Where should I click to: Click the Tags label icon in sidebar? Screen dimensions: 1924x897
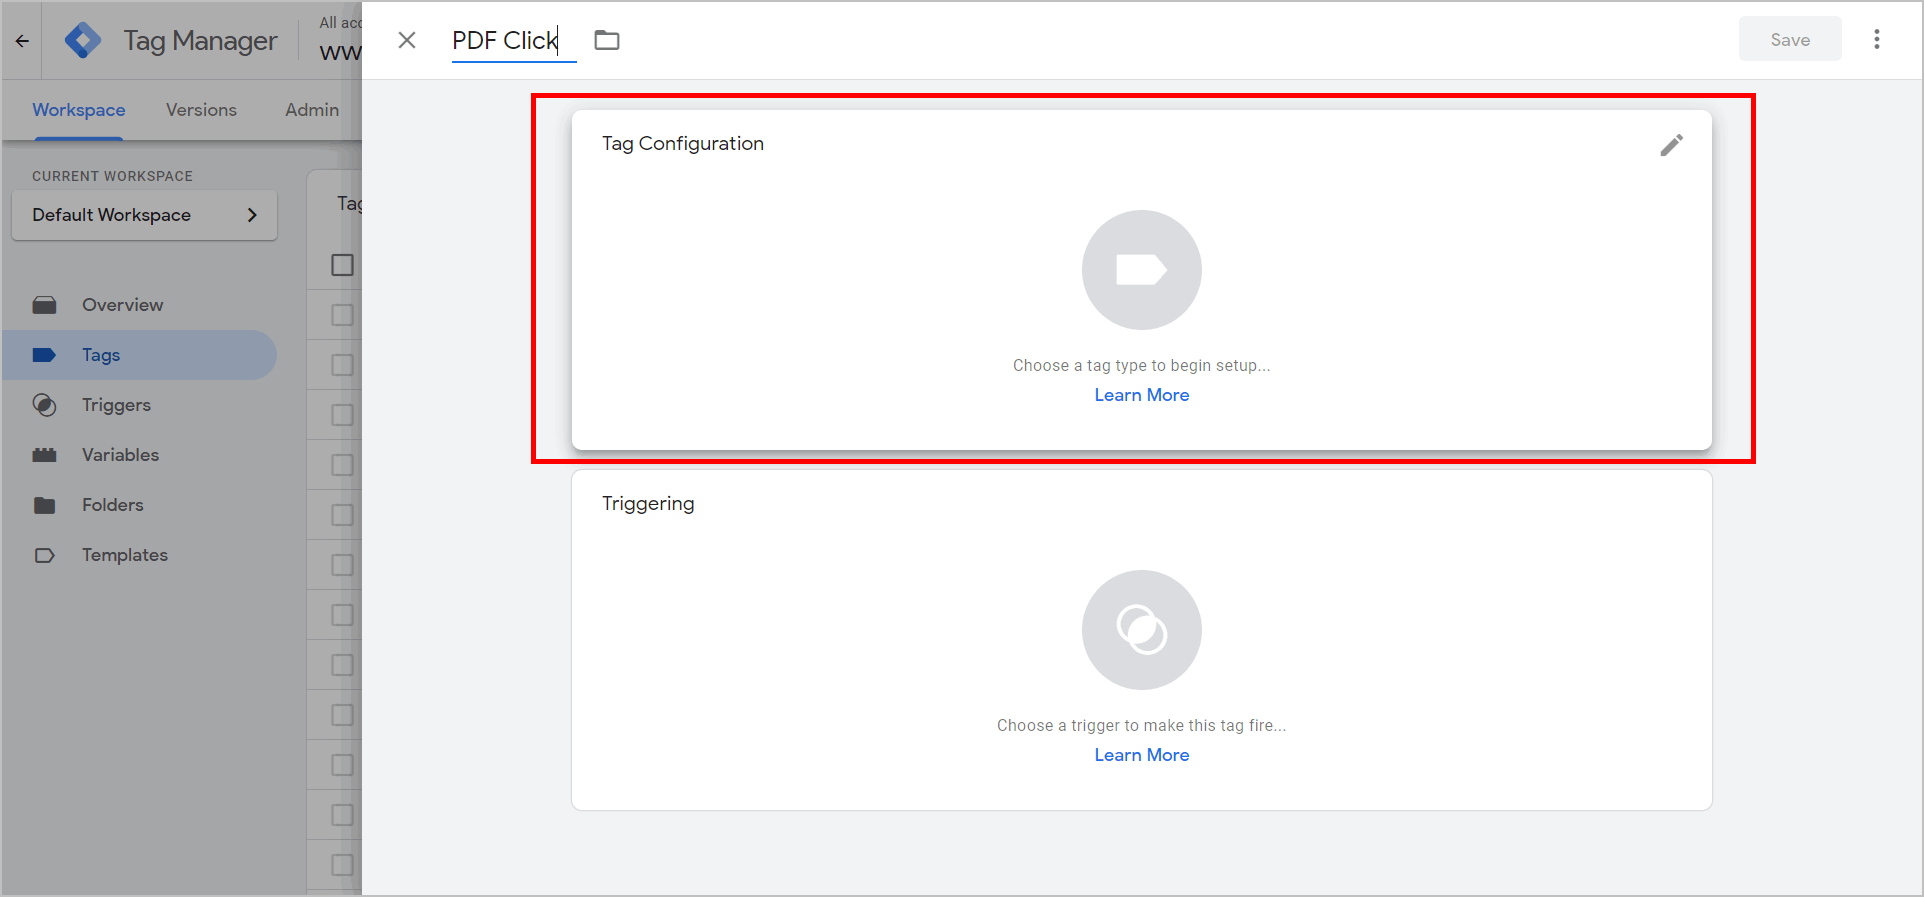(44, 355)
